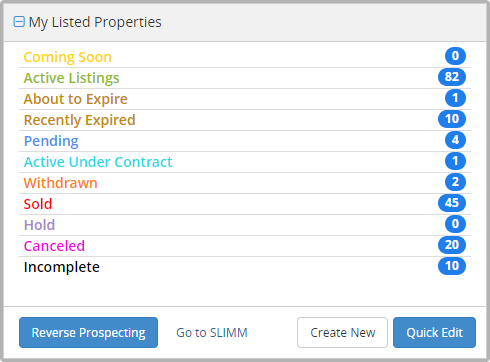Image resolution: width=490 pixels, height=362 pixels.
Task: Click the 45 count badge next to Sold
Action: pyautogui.click(x=452, y=203)
